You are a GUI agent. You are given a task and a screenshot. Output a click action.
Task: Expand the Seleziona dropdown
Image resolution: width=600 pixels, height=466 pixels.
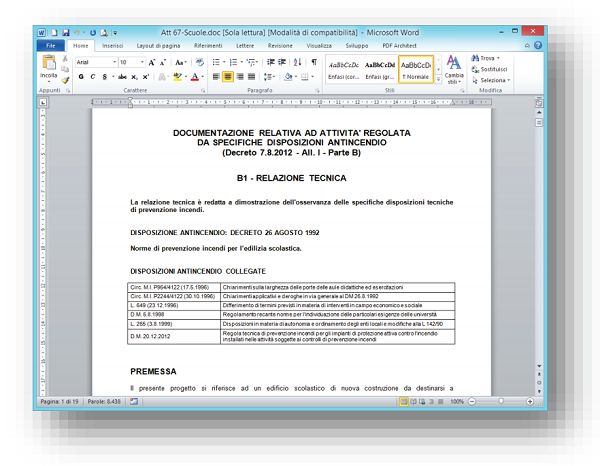coord(495,80)
